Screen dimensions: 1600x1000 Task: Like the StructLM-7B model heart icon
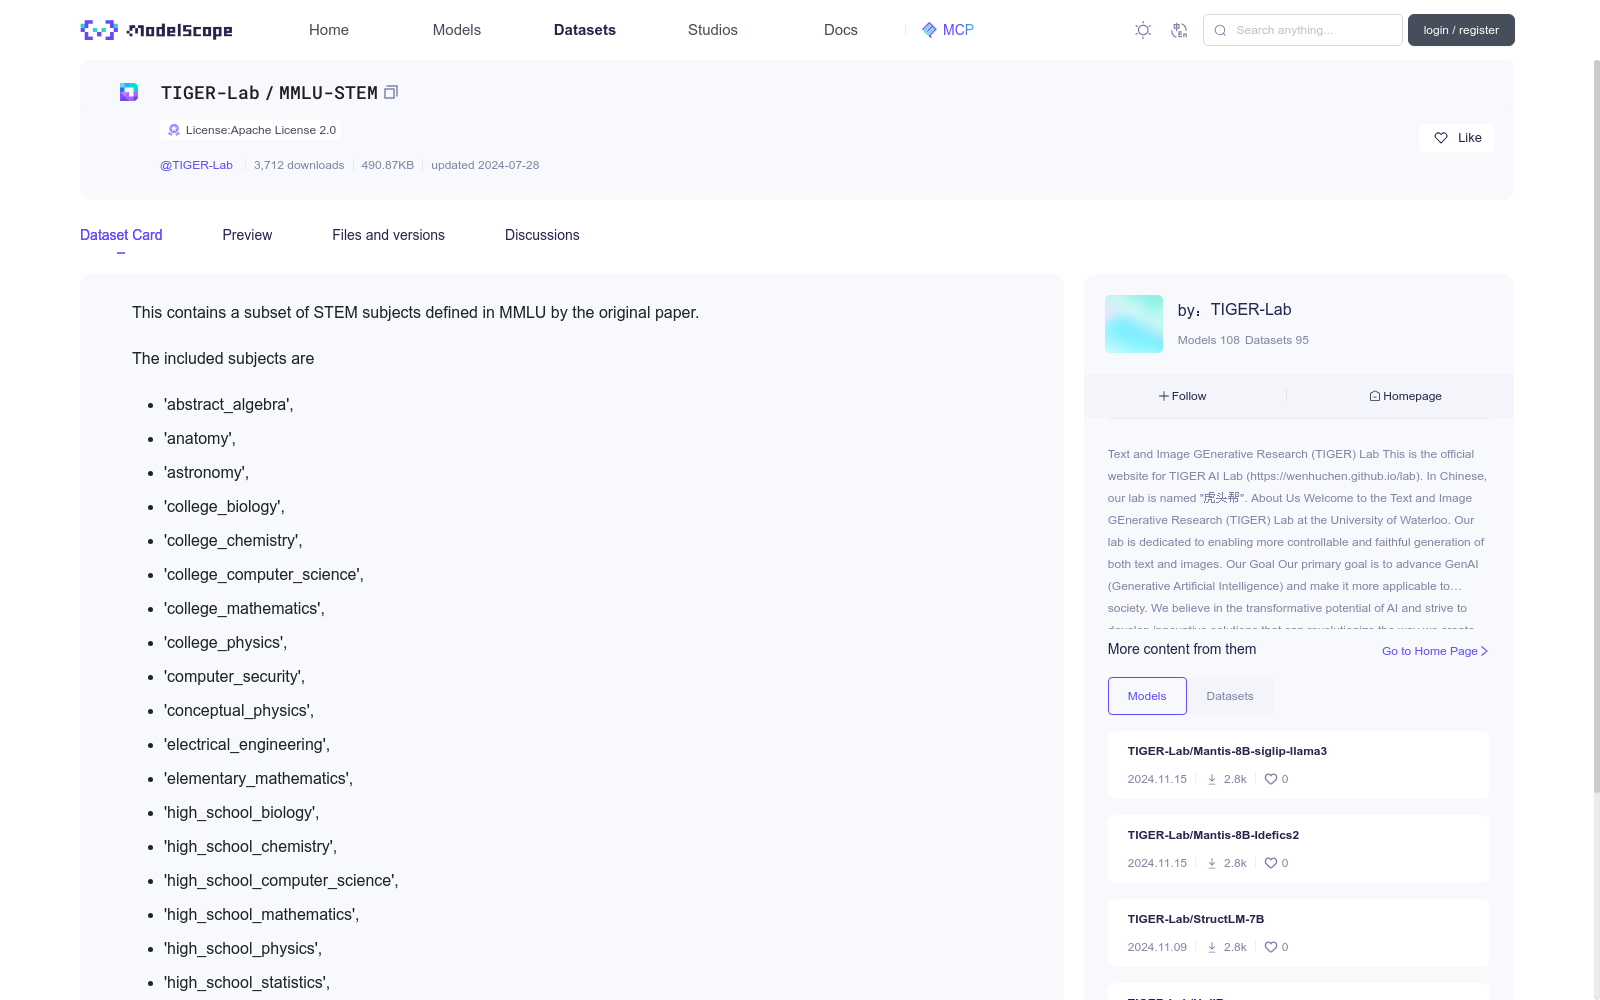tap(1271, 947)
